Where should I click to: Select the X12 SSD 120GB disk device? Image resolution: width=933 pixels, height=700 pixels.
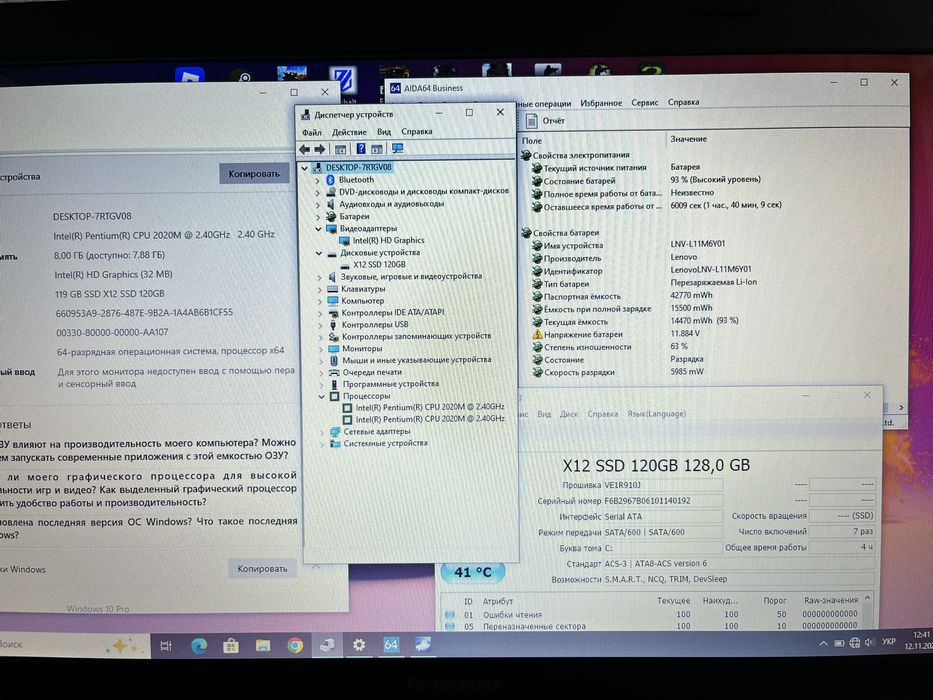379,264
